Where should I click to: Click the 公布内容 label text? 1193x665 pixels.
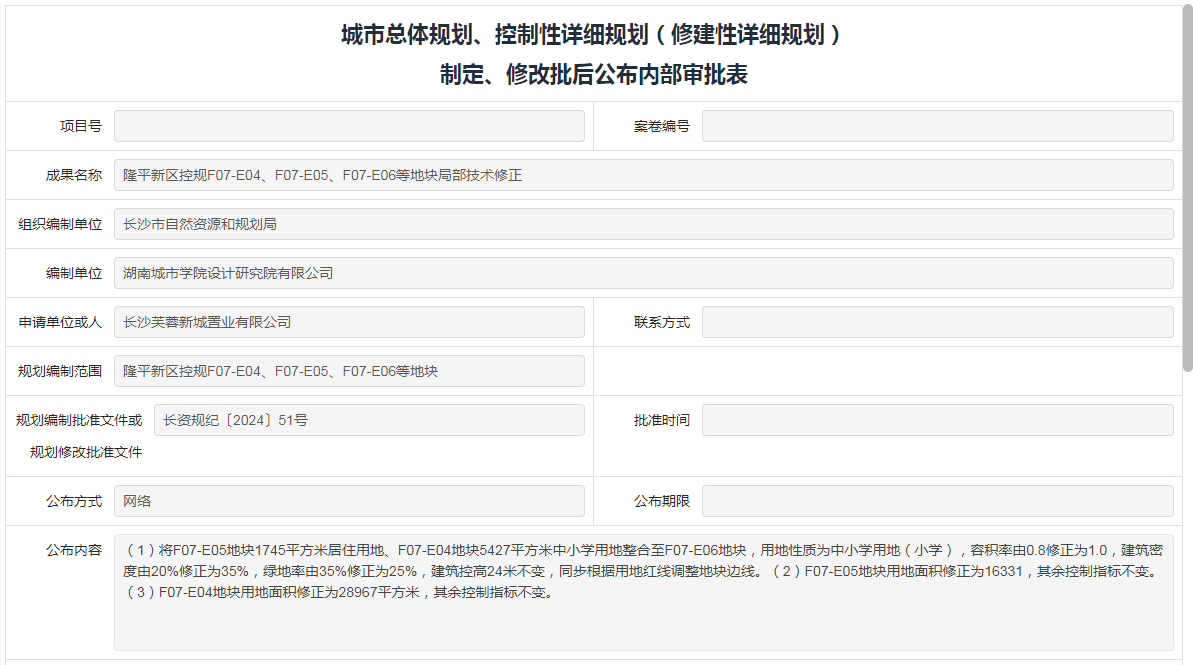(73, 550)
